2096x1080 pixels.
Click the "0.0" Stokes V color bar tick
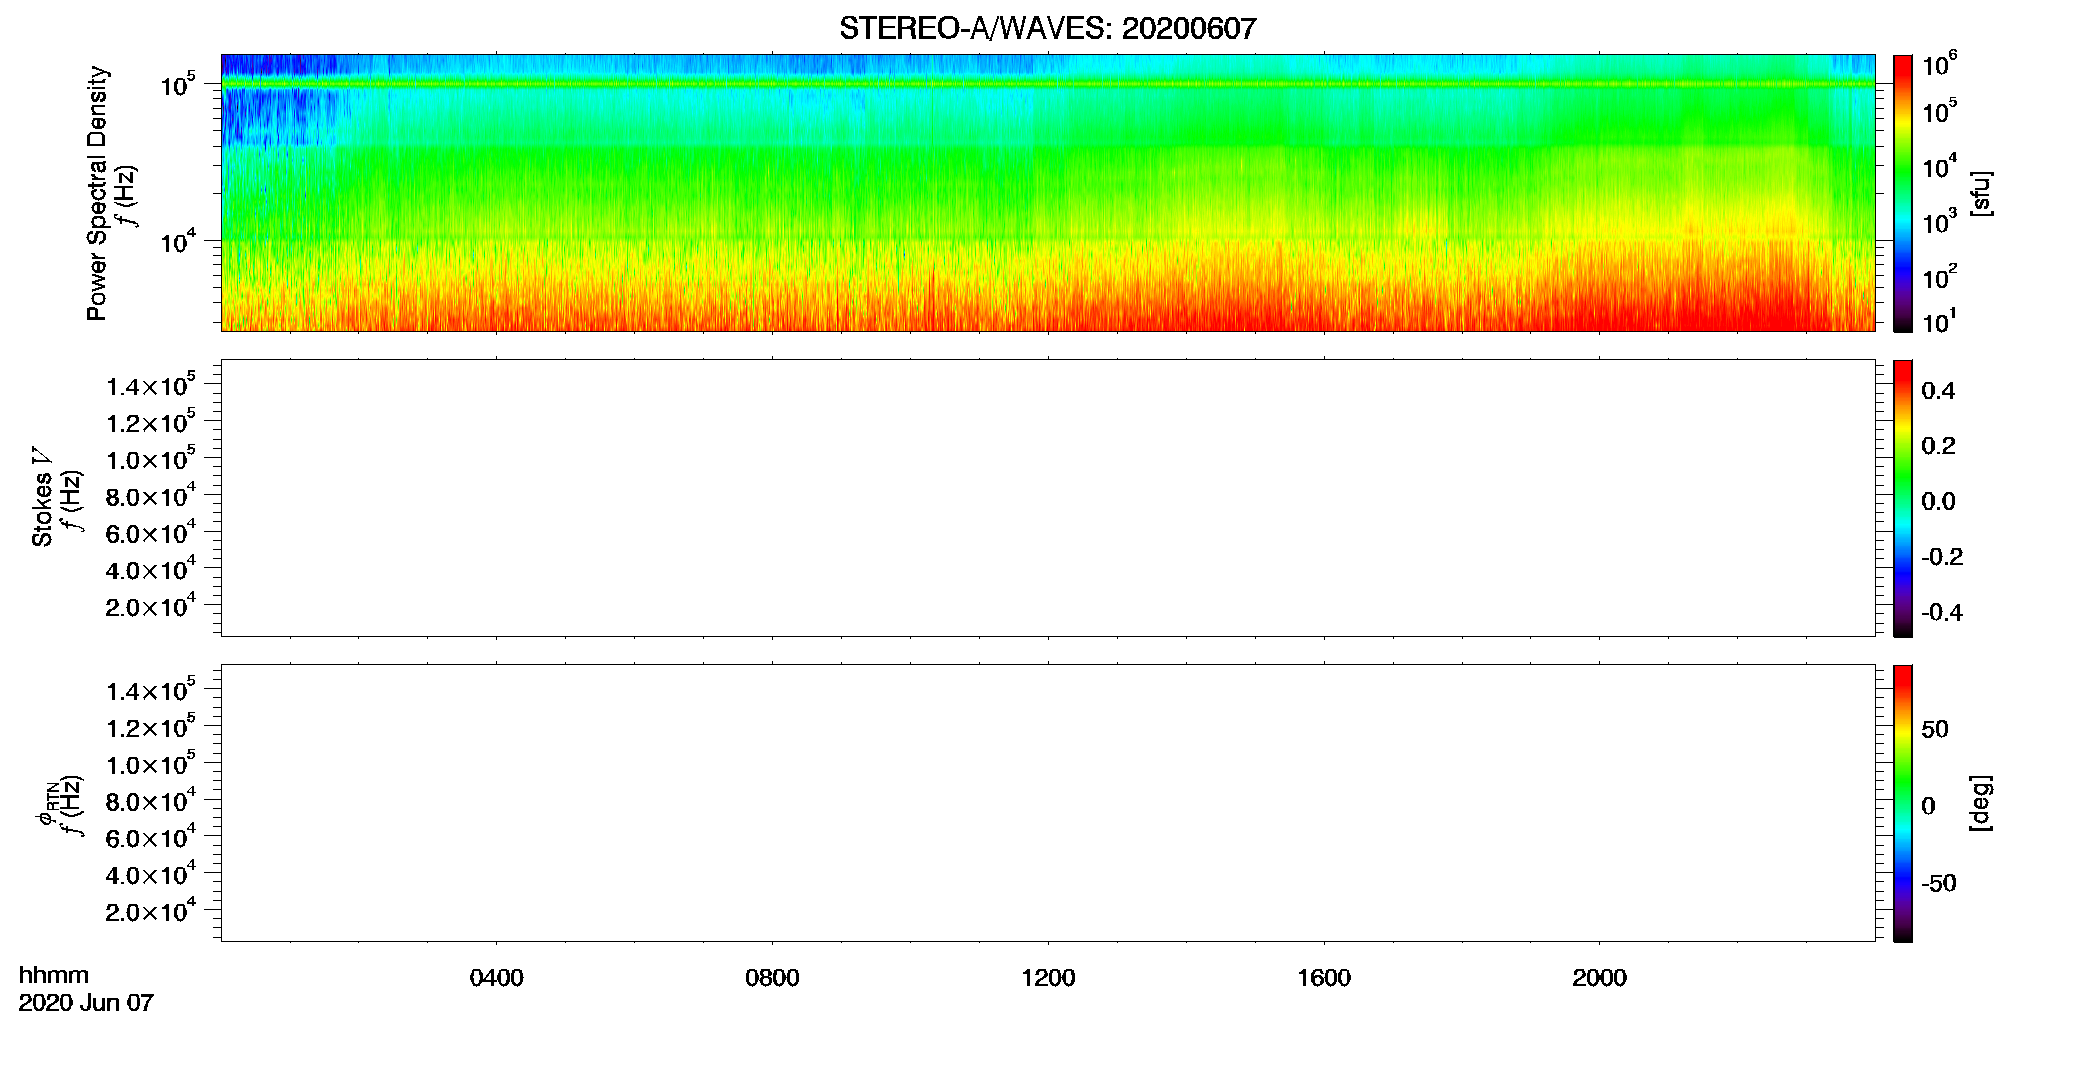click(1938, 502)
